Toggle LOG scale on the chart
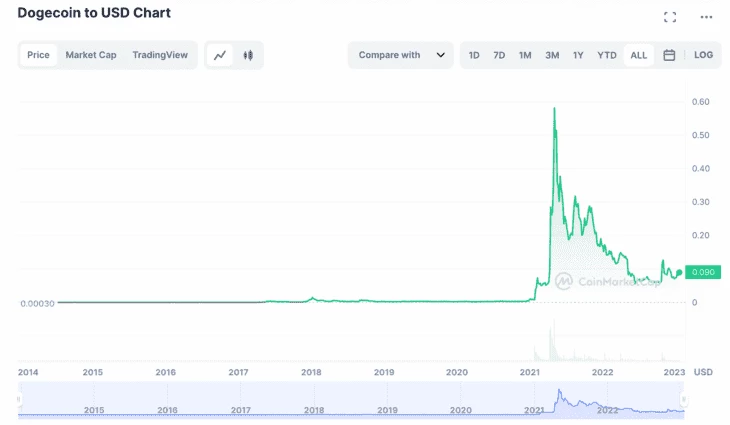 pyautogui.click(x=703, y=55)
